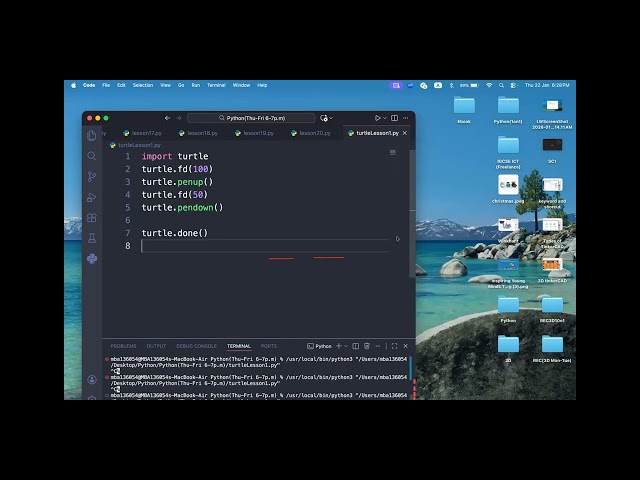This screenshot has width=640, height=480.
Task: Open the Window menu
Action: 241,85
